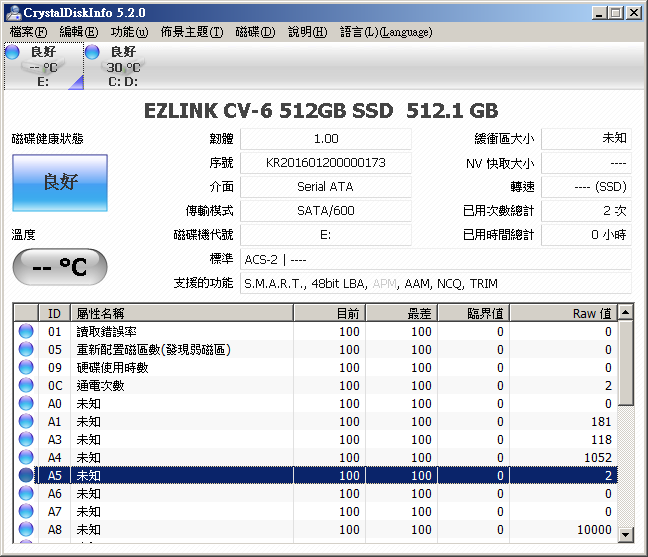Viewport: 648px width, 557px height.
Task: Open the 磁碟(D) menu
Action: (255, 32)
